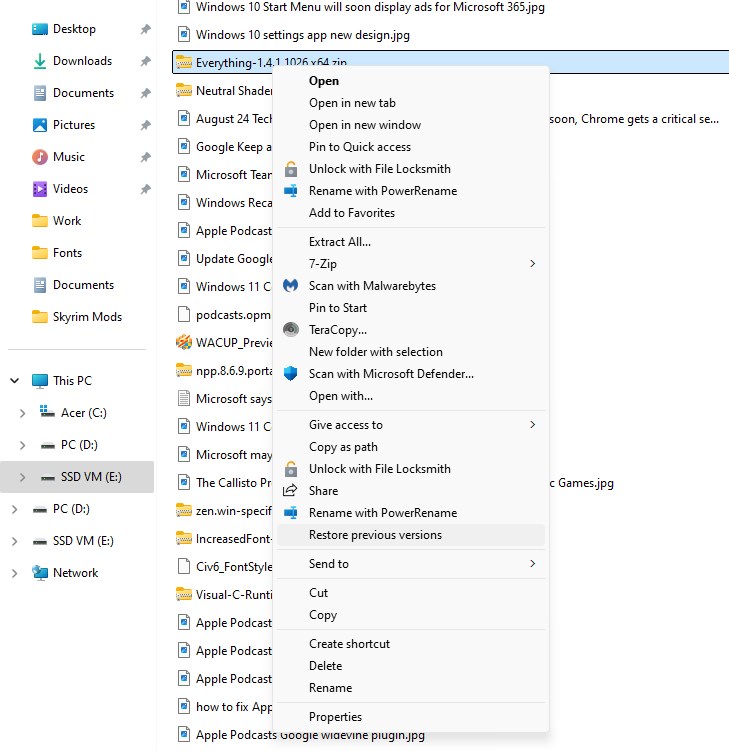Open the Network location icon in the sidebar
The image size is (729, 751).
40,573
